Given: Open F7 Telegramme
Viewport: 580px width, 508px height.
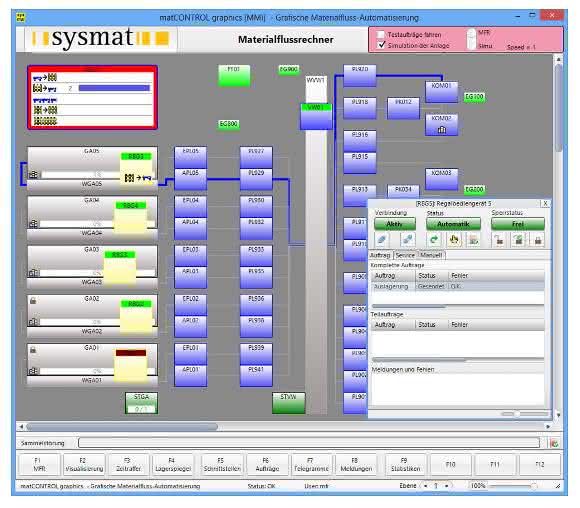Looking at the screenshot, I should coord(311,464).
